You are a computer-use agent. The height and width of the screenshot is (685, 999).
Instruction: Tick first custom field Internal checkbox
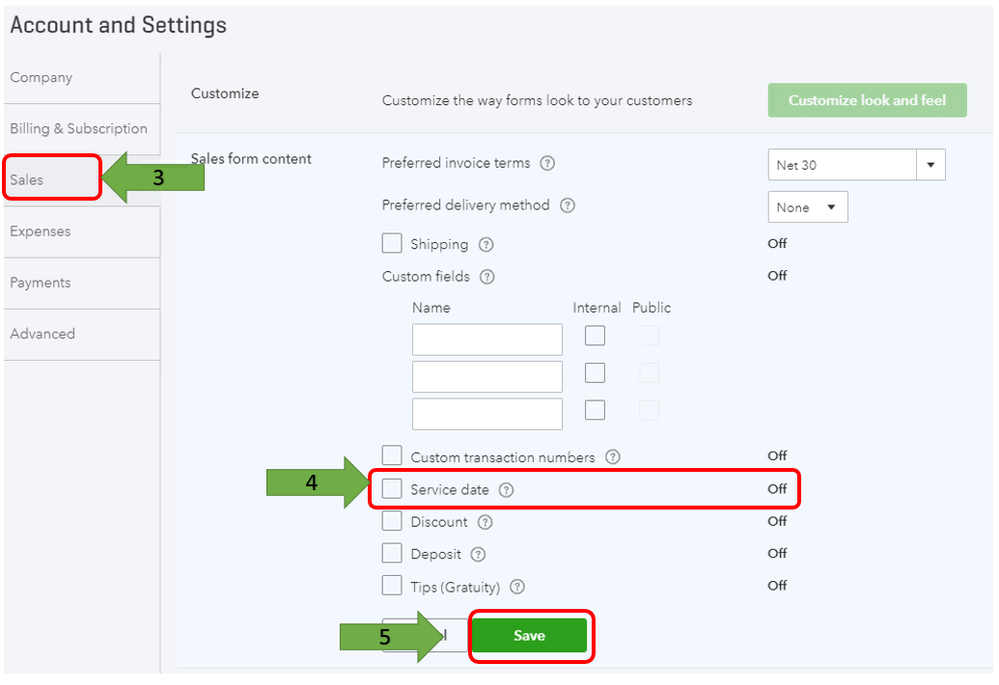point(595,336)
